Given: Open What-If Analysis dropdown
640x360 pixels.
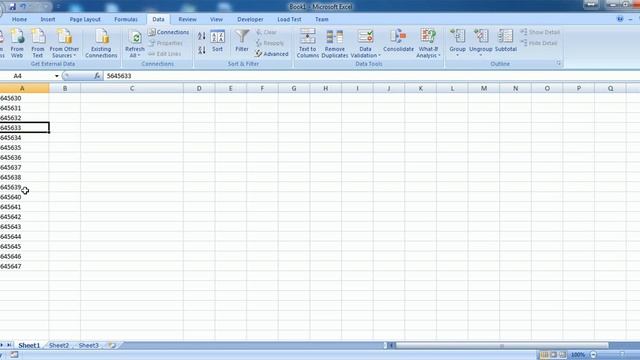Looking at the screenshot, I should point(428,43).
